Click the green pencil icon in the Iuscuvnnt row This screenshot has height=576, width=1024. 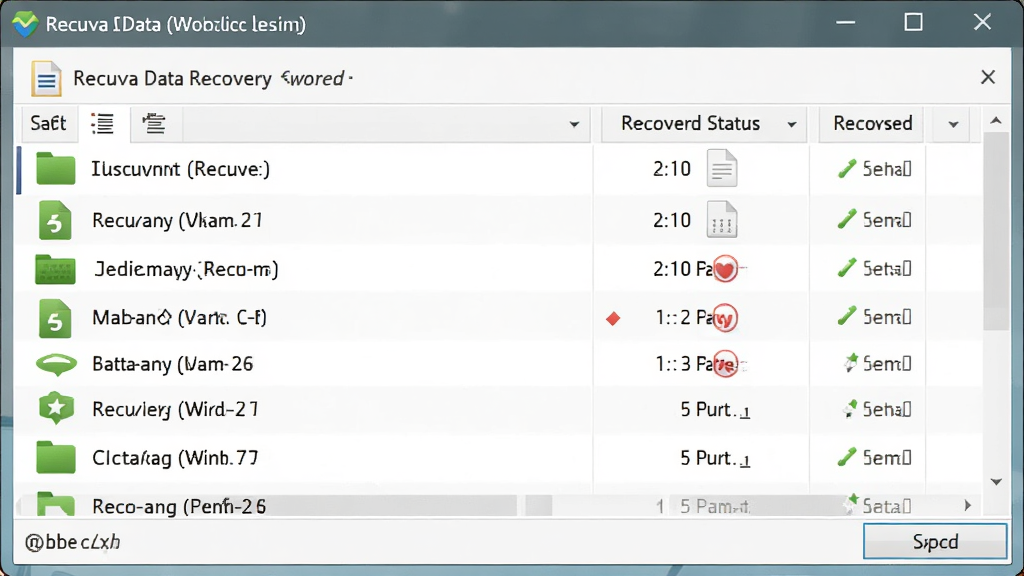(847, 169)
